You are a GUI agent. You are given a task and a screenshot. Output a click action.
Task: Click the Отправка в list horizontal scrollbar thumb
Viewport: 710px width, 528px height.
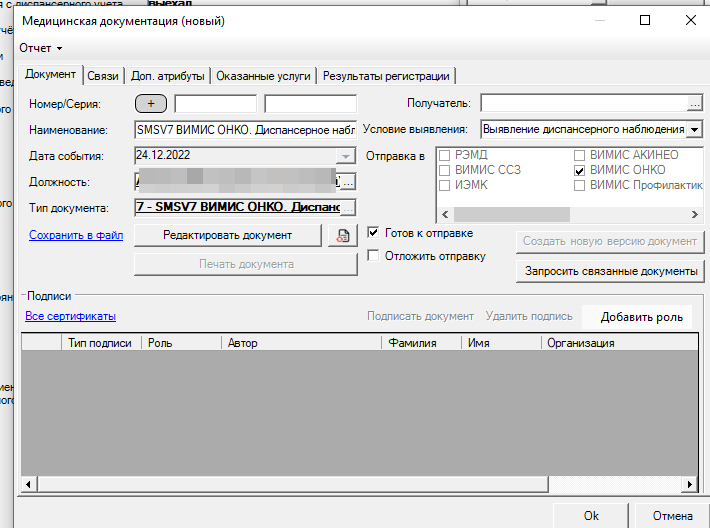pos(512,215)
